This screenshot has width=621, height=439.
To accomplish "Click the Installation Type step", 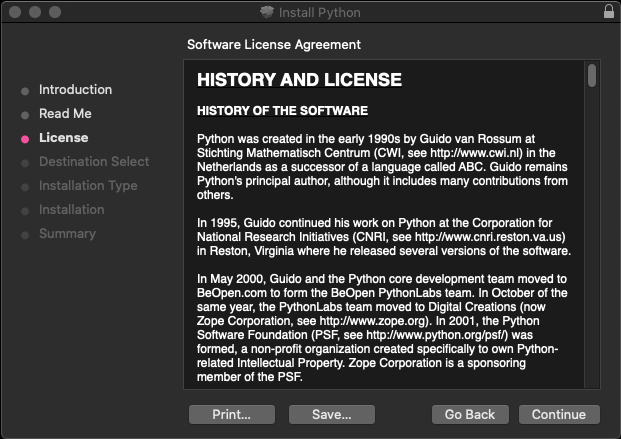I will point(88,186).
